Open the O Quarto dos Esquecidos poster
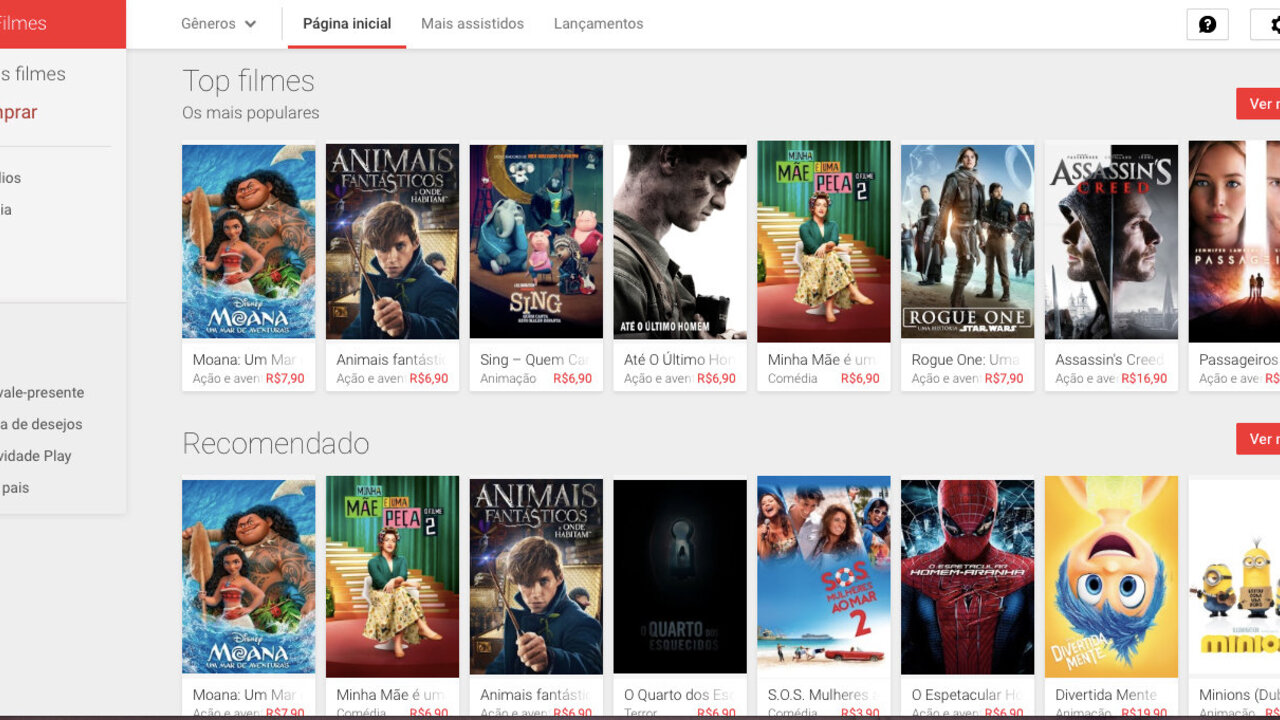 (x=680, y=576)
